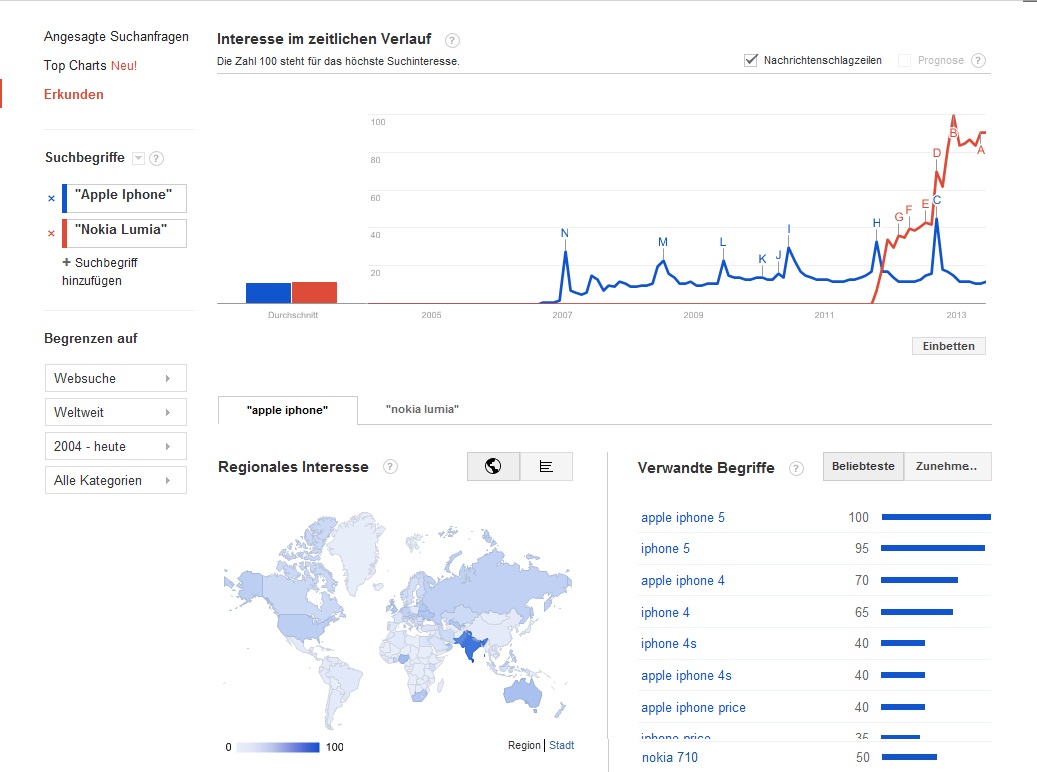Remove the "Nokia Lumia" search term
Viewport: 1037px width, 772px height.
pos(52,234)
